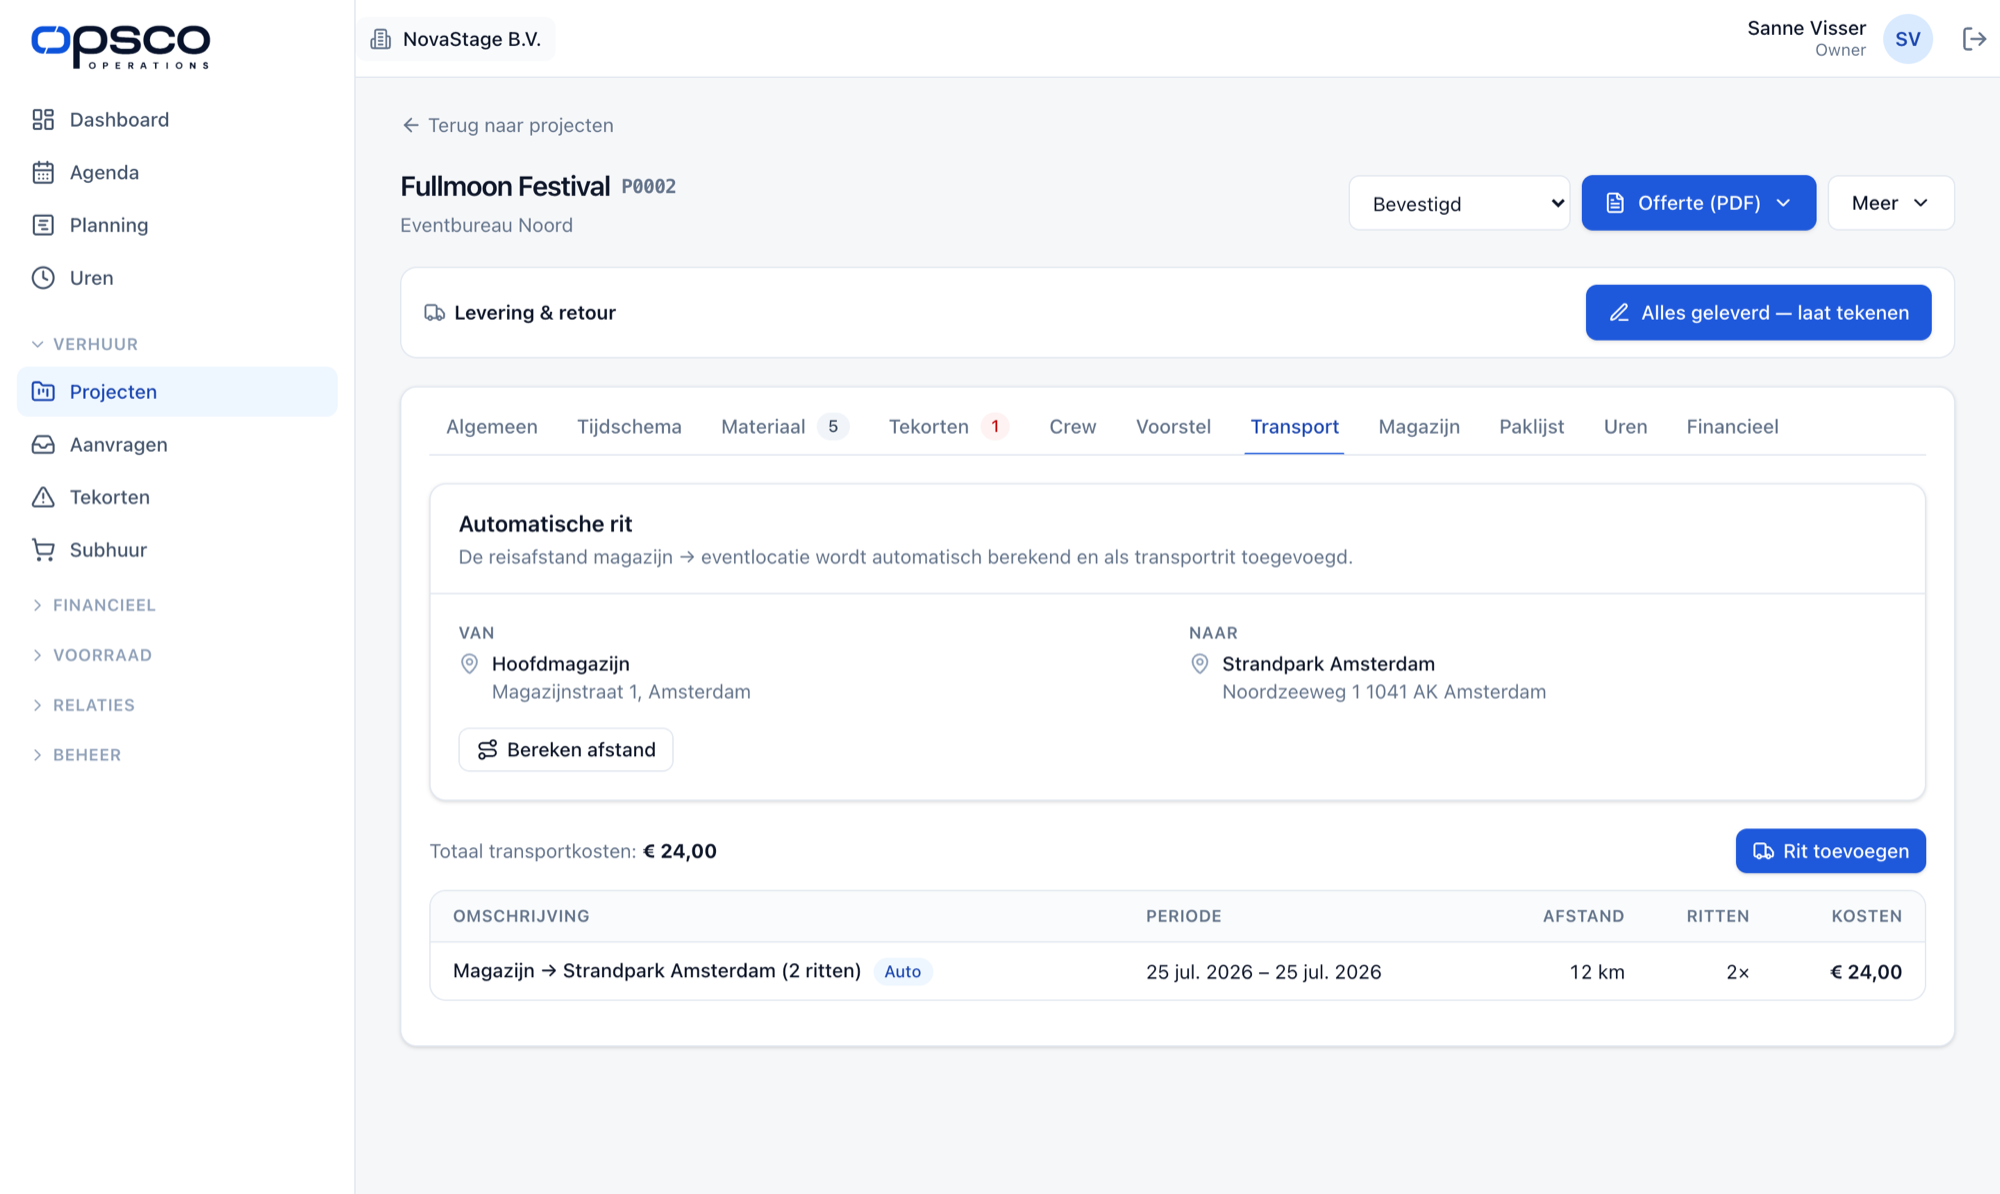Click the SV user avatar
Image resolution: width=2000 pixels, height=1194 pixels.
click(x=1907, y=39)
